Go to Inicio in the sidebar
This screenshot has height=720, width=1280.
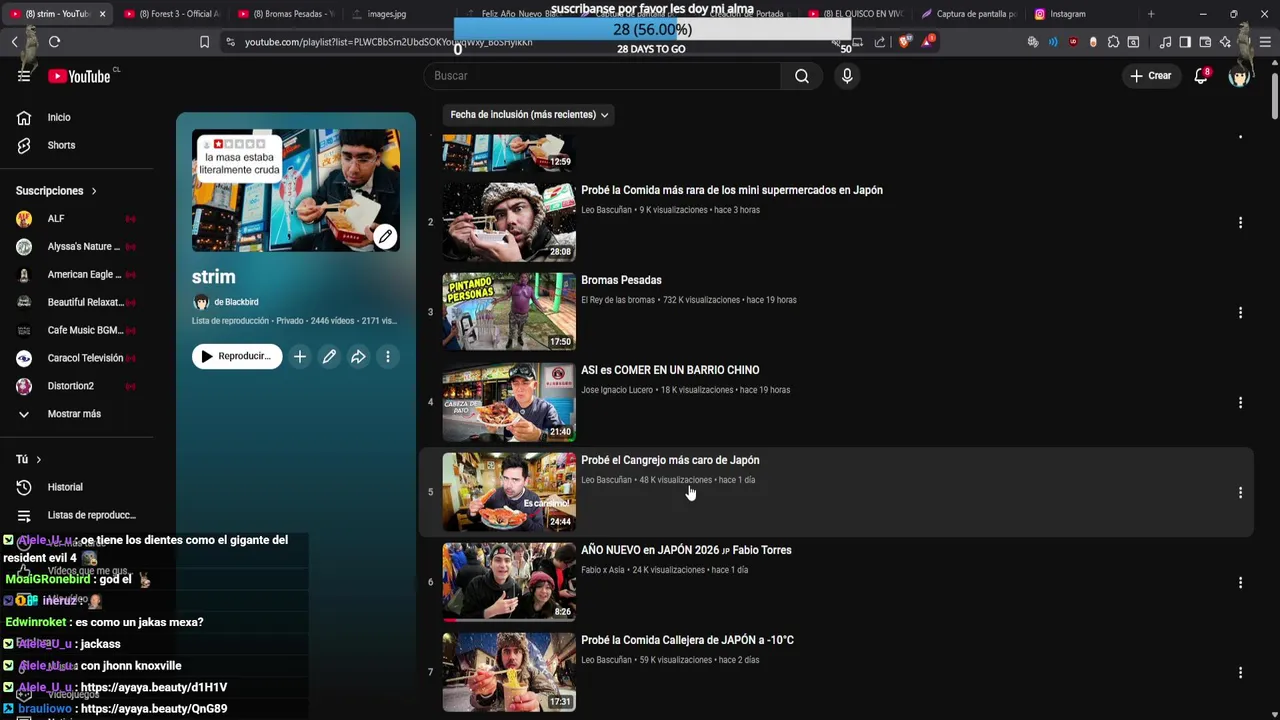[x=59, y=118]
